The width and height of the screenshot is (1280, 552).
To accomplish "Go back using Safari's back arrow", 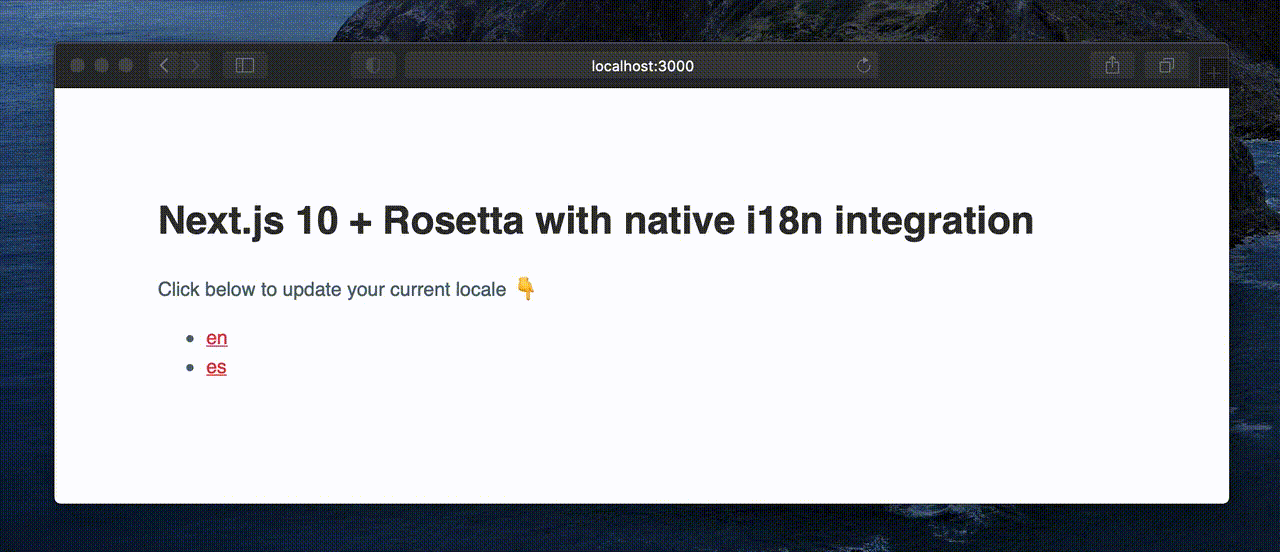I will (165, 66).
